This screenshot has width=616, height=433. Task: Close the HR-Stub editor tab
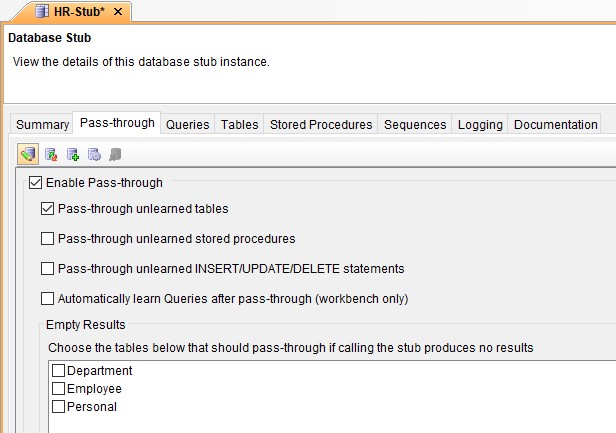coord(118,11)
